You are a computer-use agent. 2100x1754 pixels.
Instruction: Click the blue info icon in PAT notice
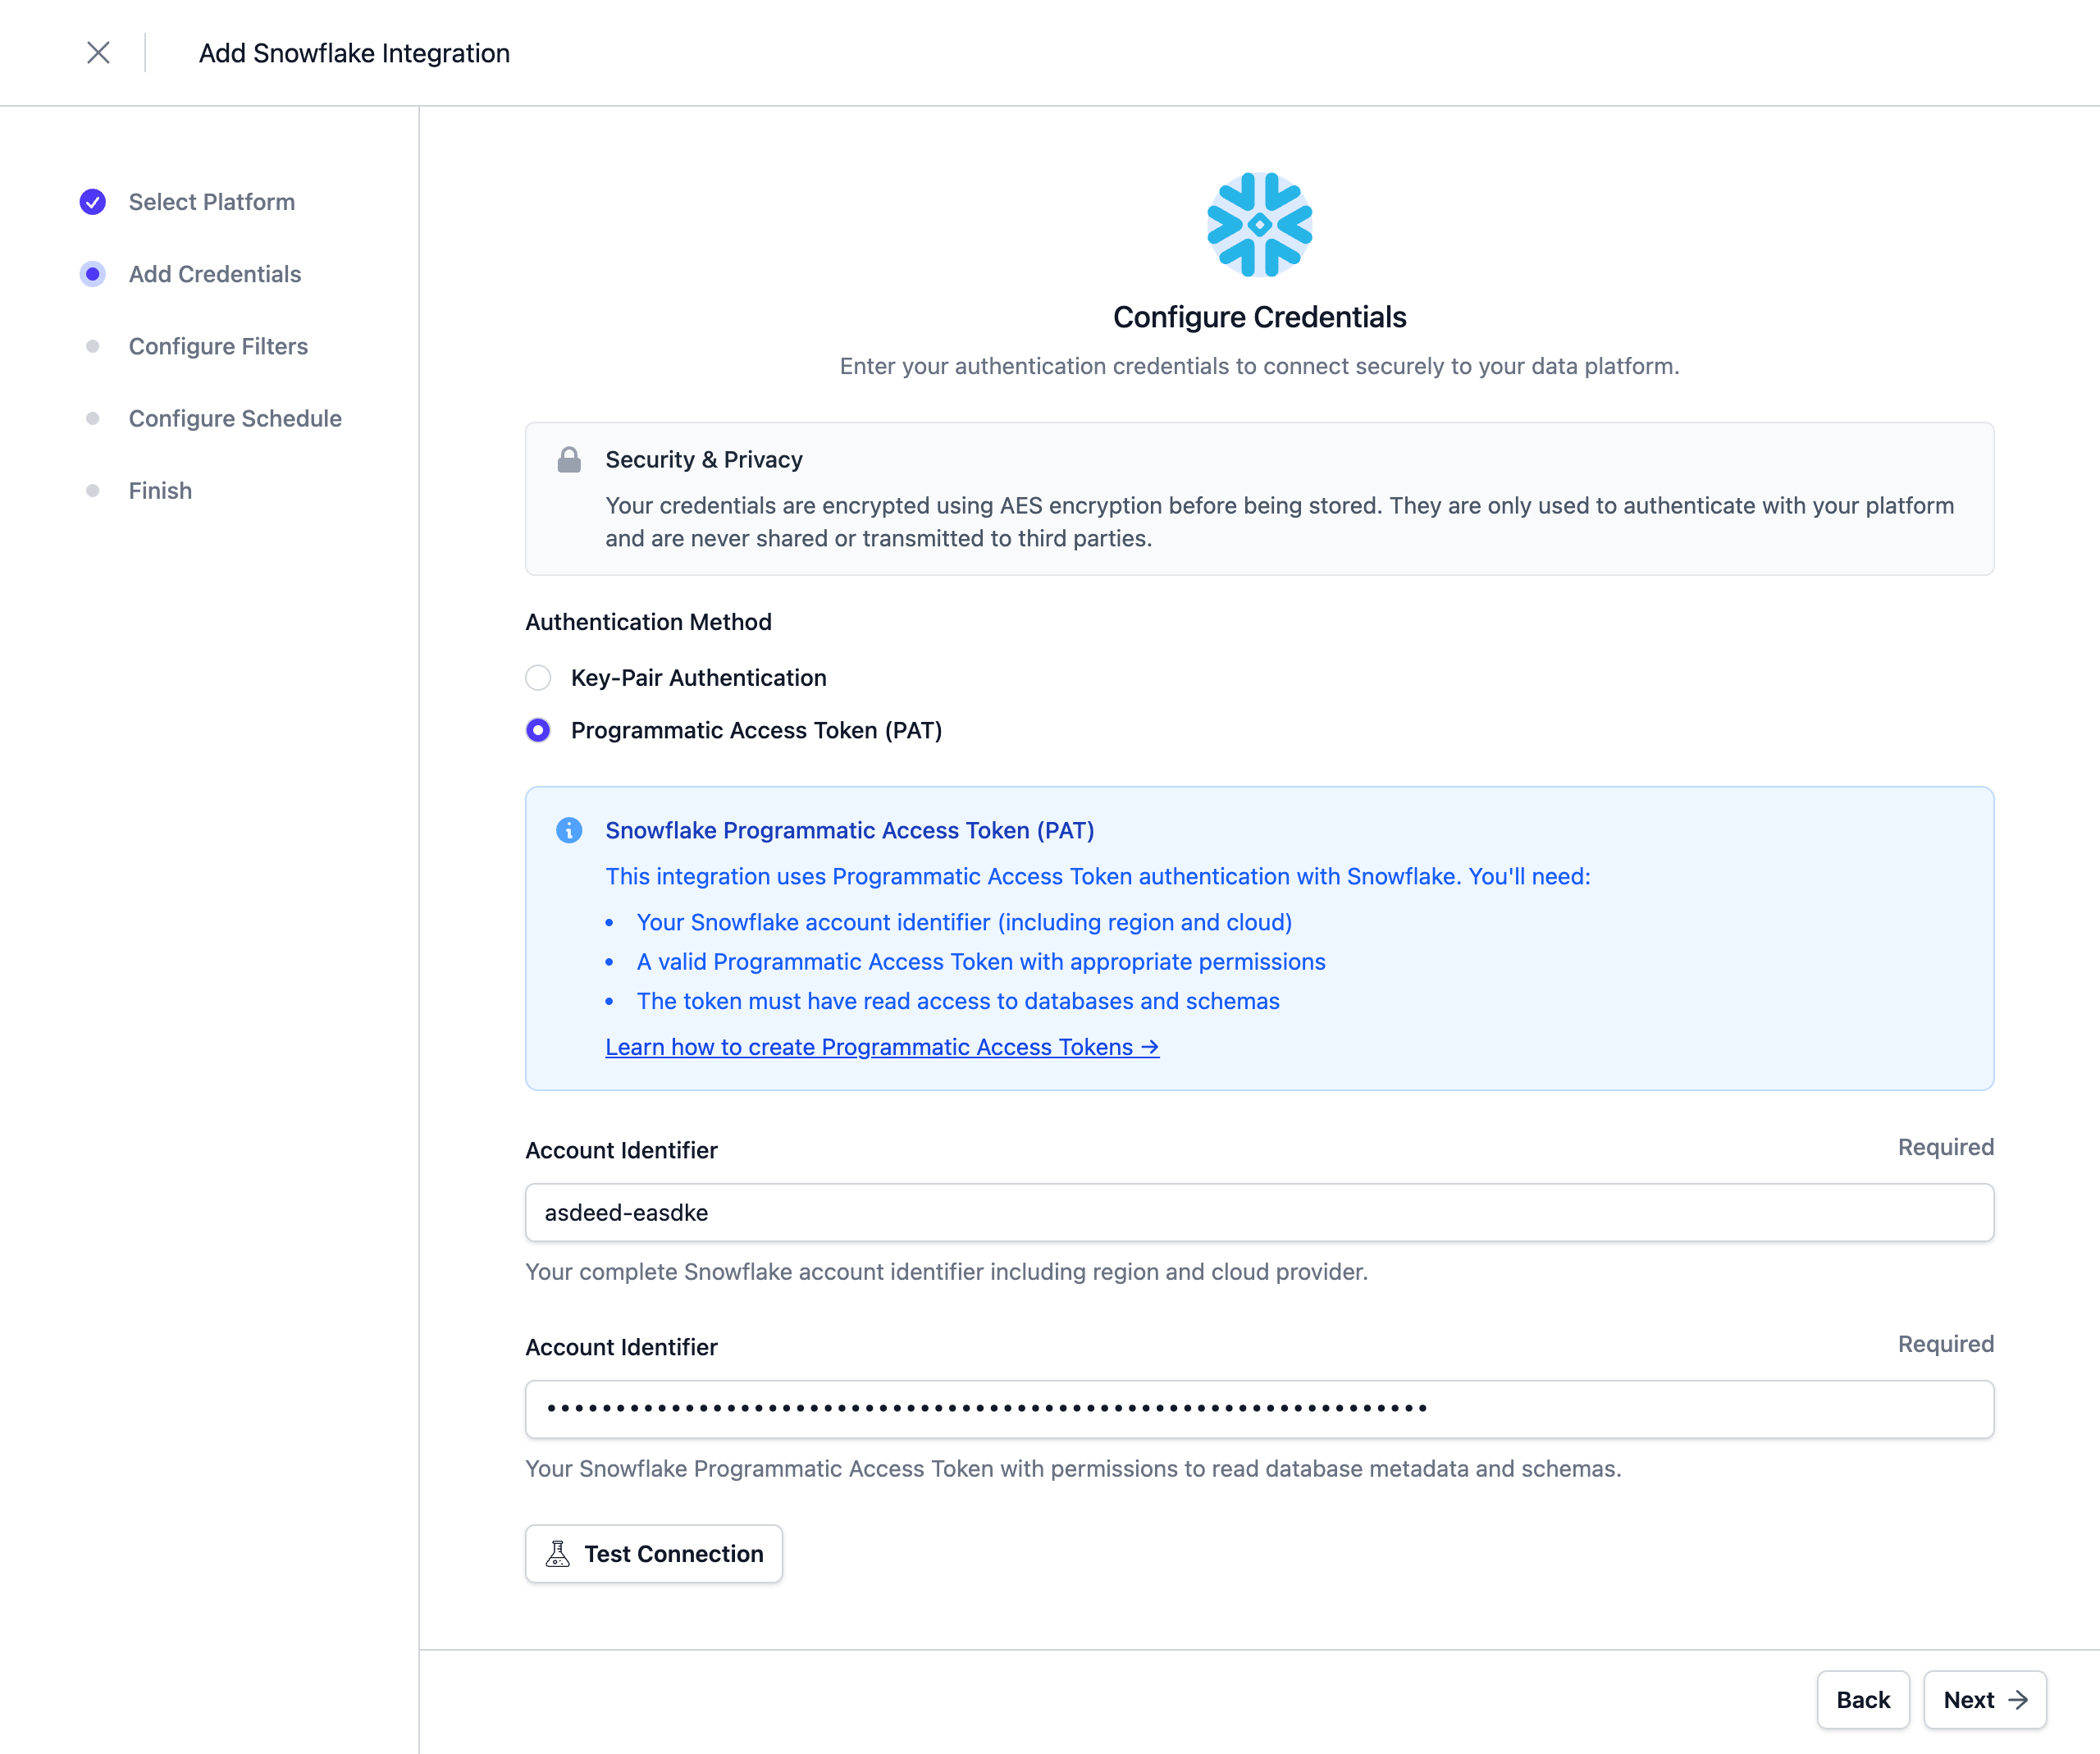coord(569,830)
